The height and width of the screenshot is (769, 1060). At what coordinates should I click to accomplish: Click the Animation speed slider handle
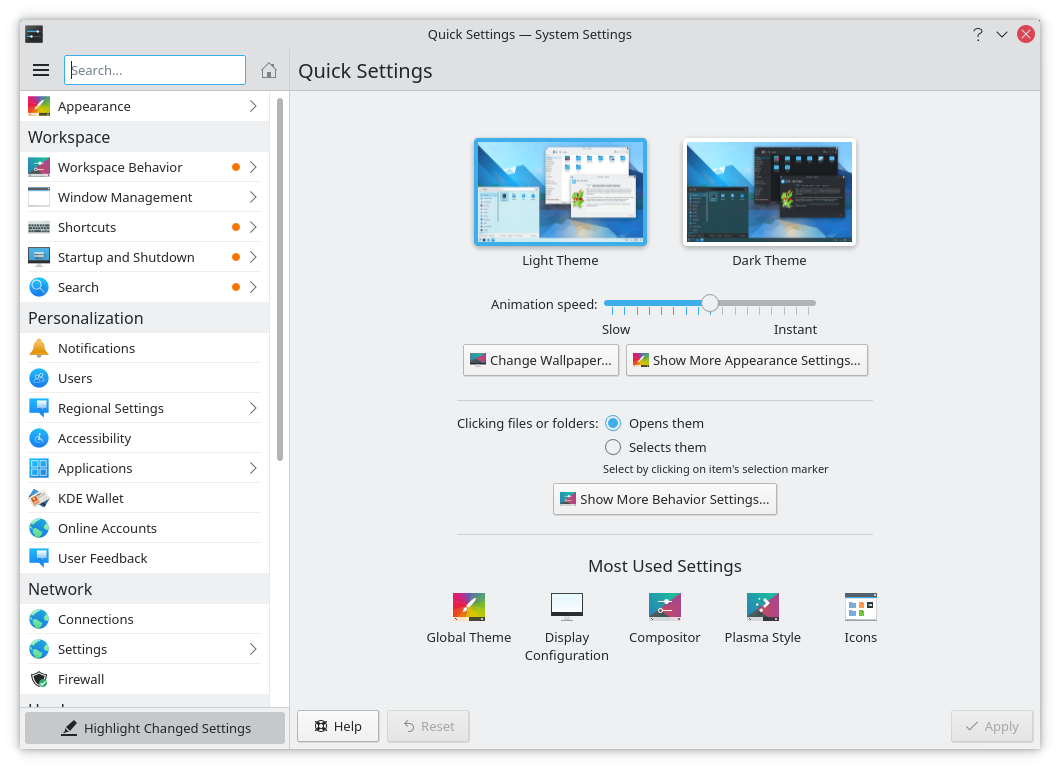709,303
